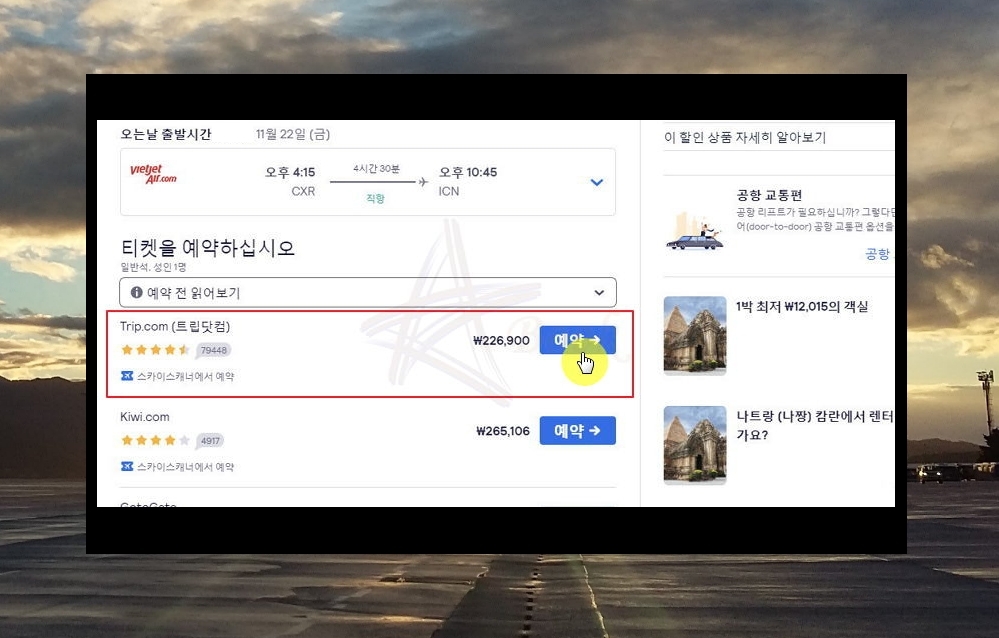The width and height of the screenshot is (999, 638).
Task: Click the 공항 교통편 heading
Action: (x=769, y=195)
